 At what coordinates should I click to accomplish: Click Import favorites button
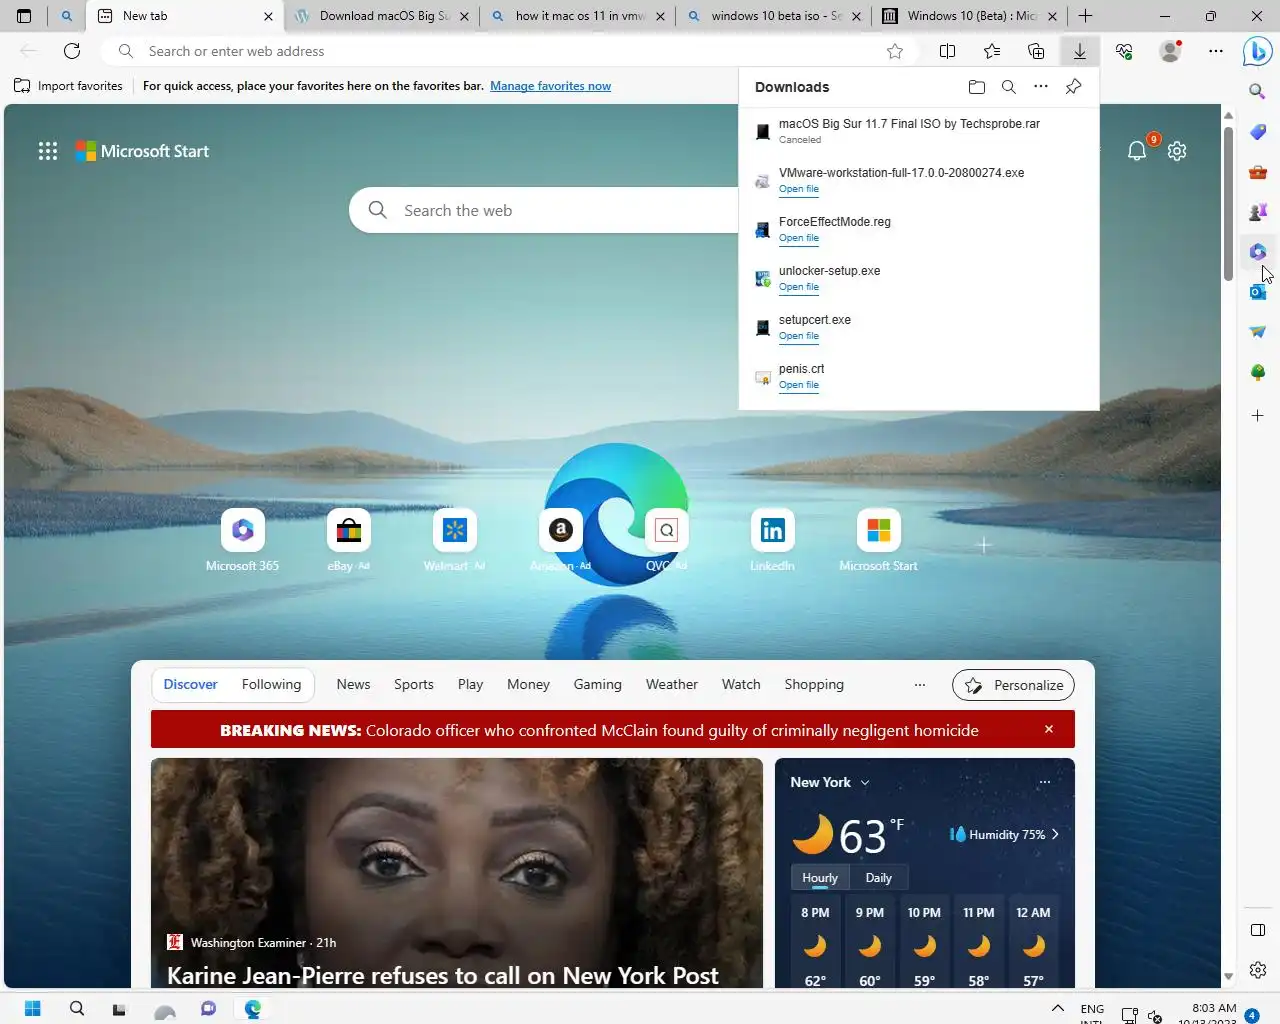pos(68,86)
